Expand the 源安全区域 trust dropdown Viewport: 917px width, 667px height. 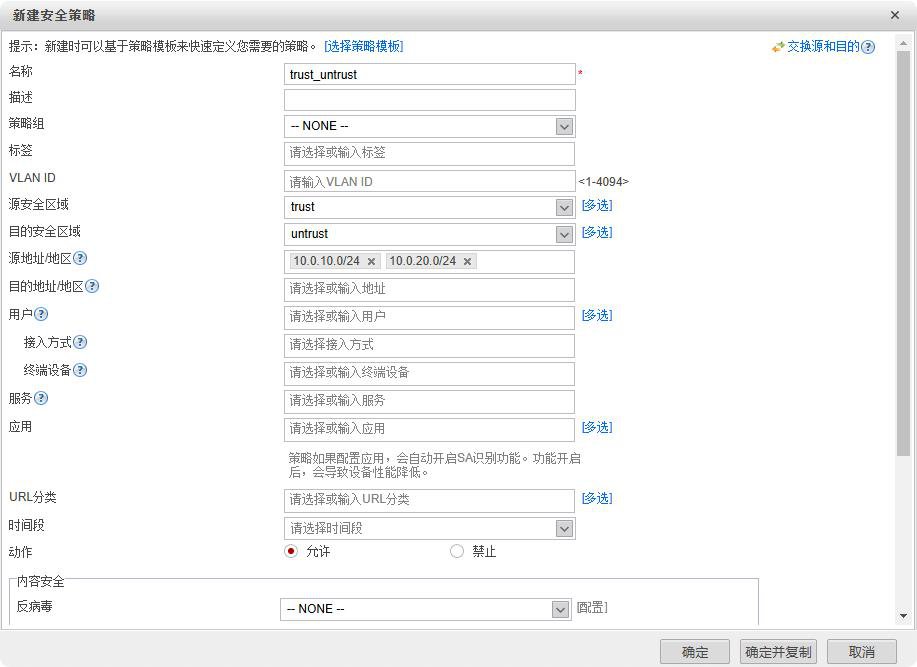564,207
